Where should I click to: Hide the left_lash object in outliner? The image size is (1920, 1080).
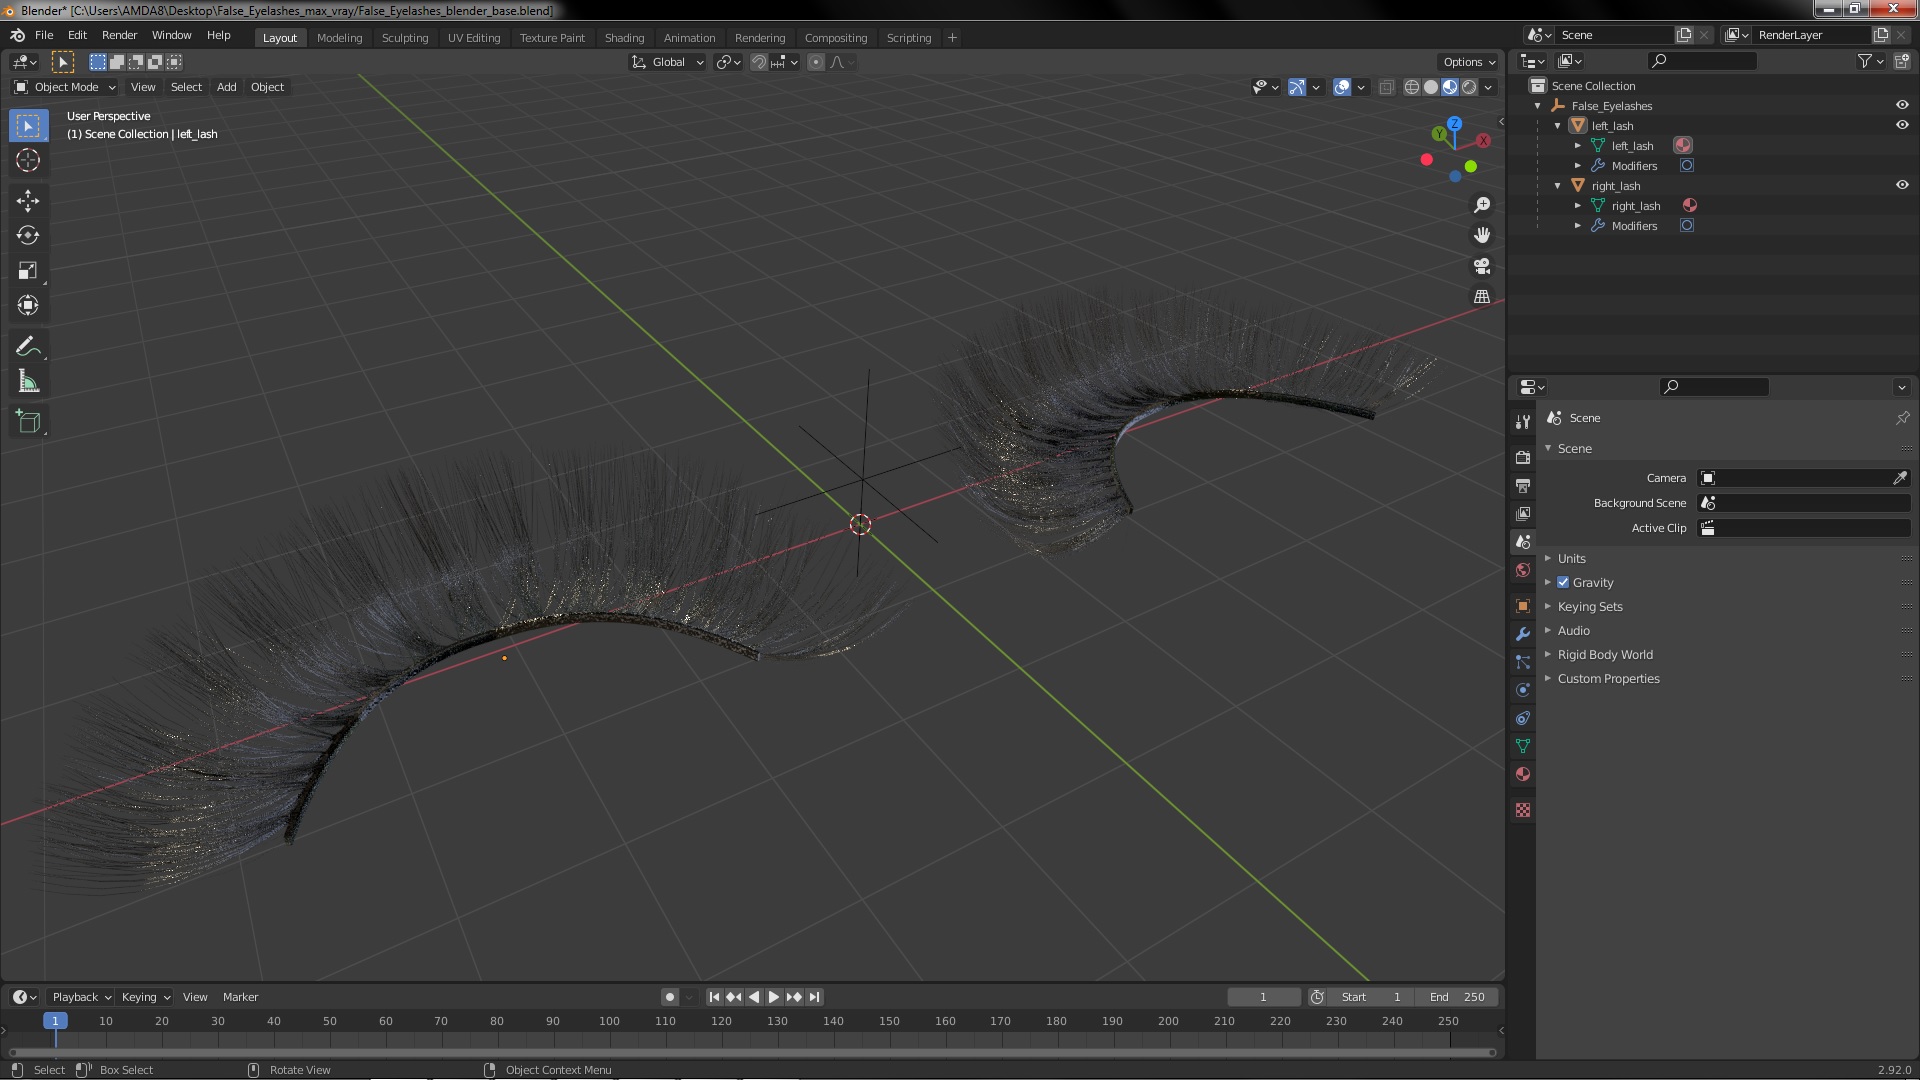tap(1902, 125)
